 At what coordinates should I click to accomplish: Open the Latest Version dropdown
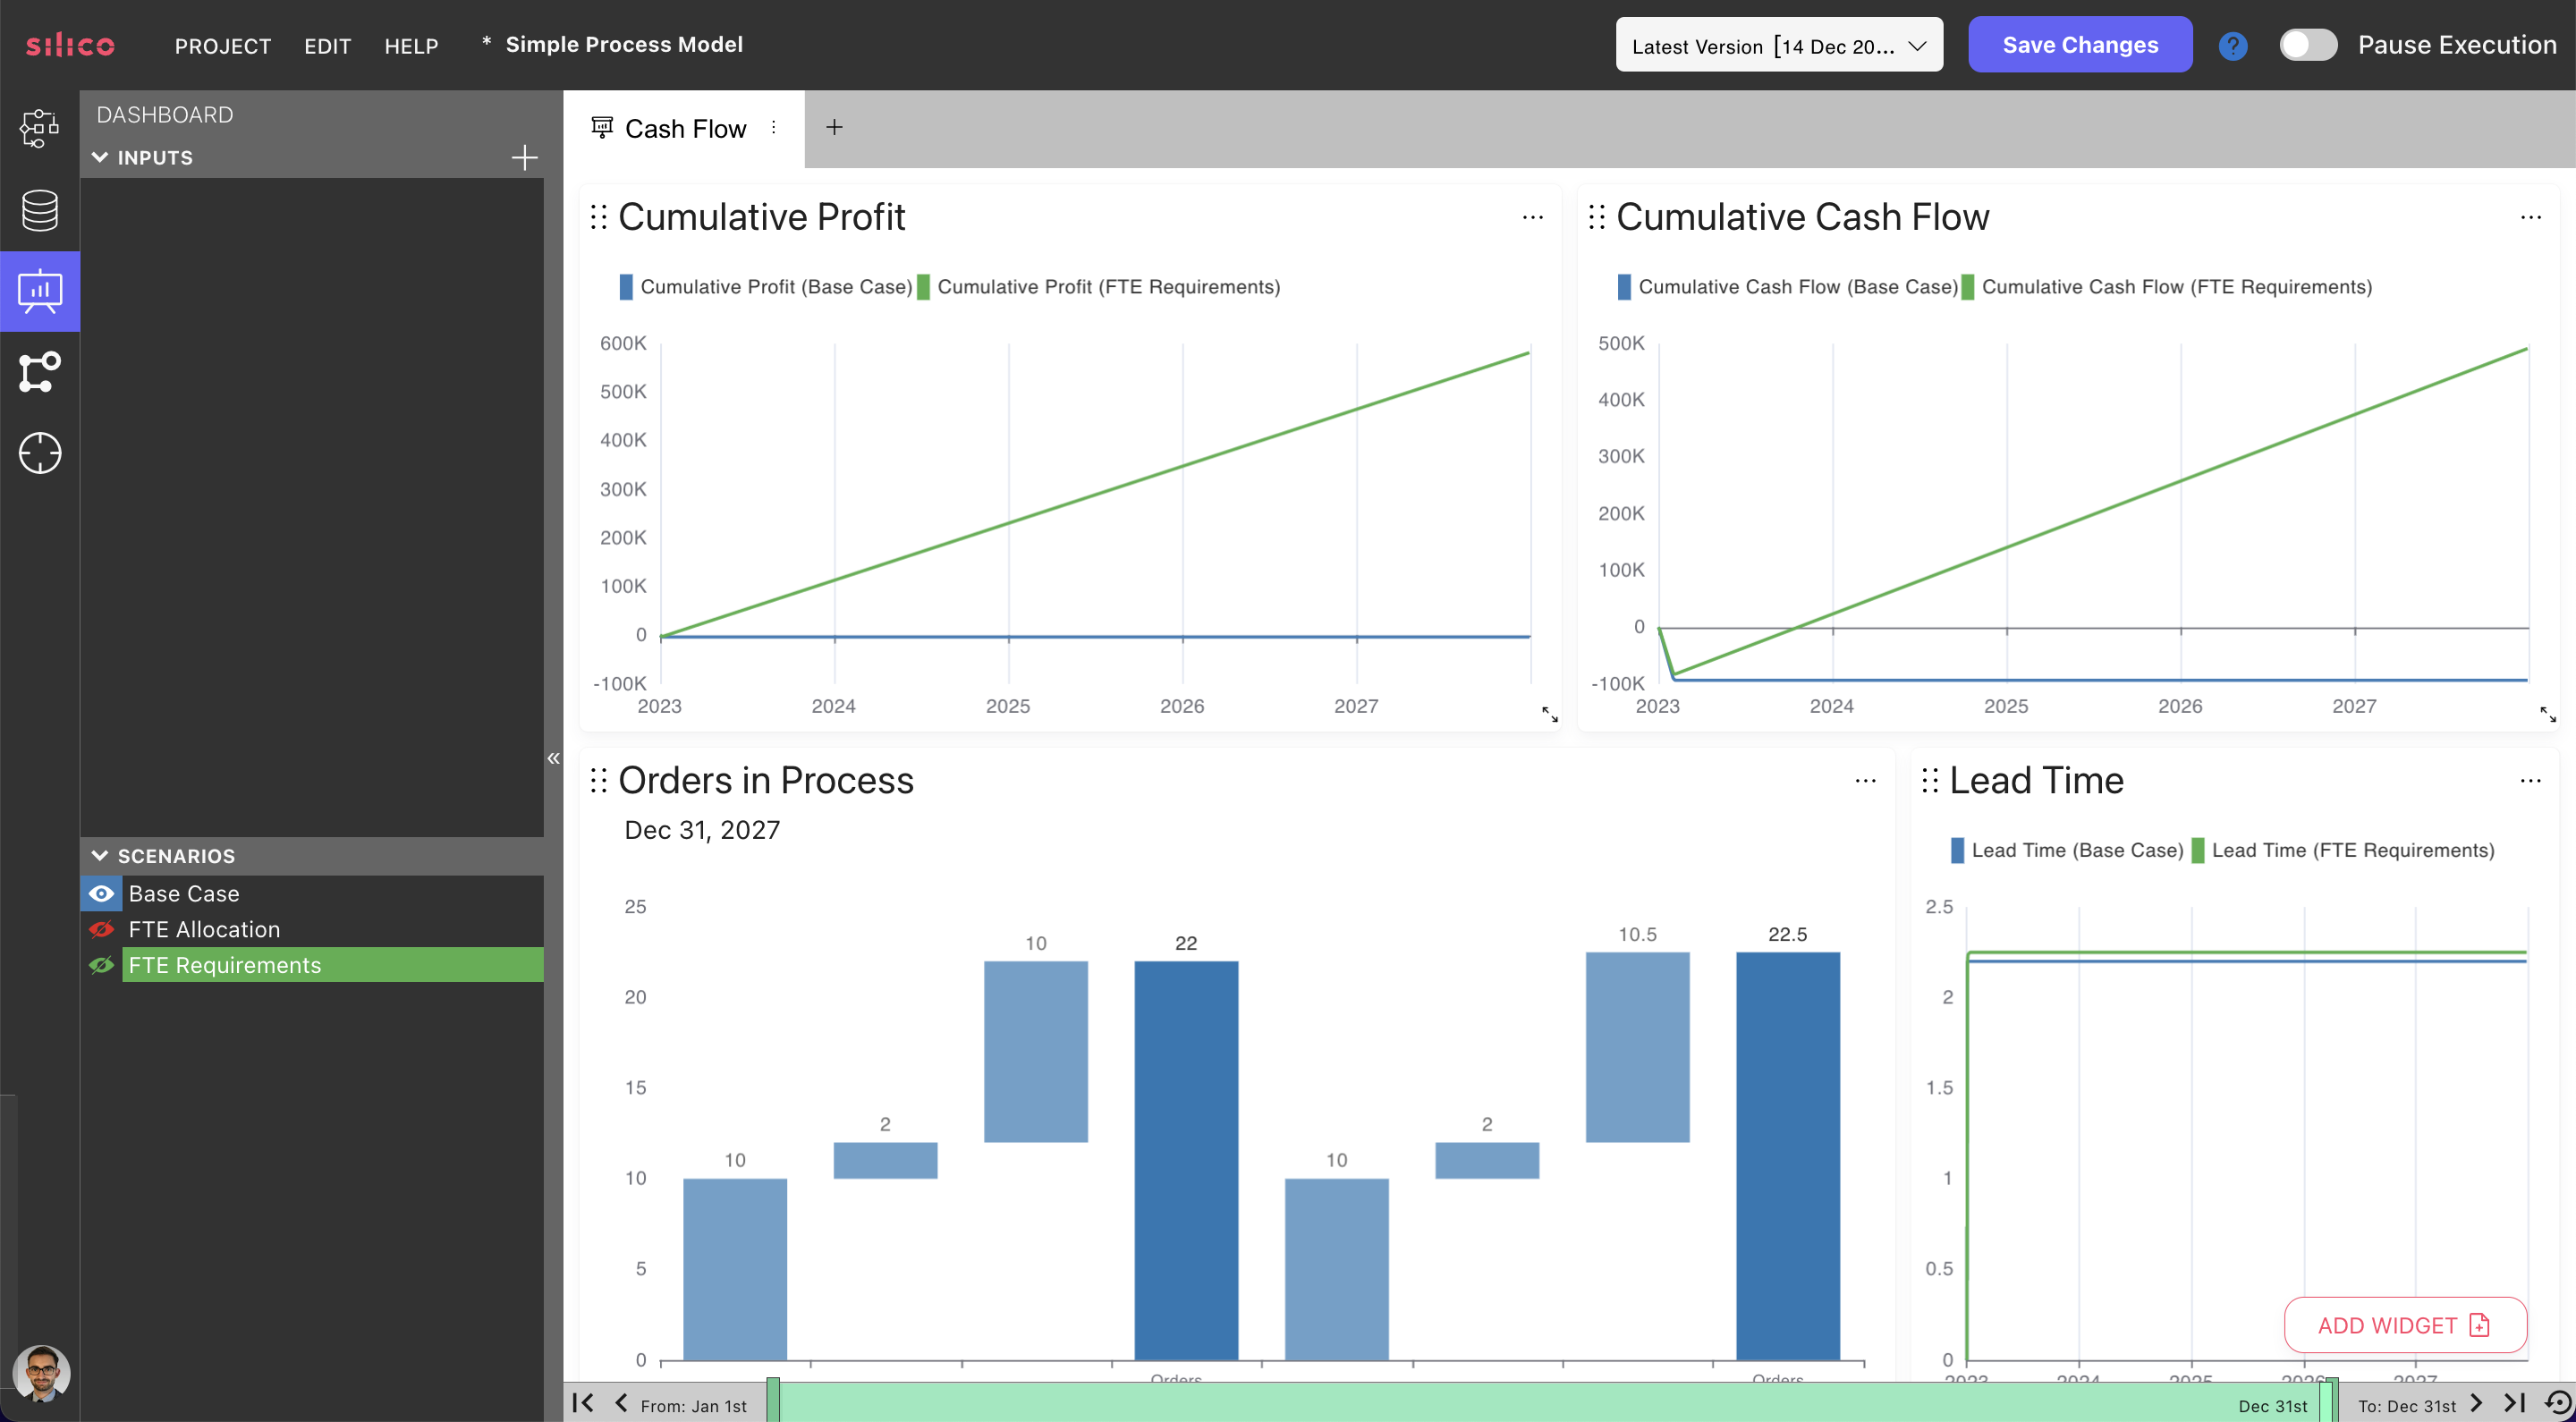point(1778,45)
